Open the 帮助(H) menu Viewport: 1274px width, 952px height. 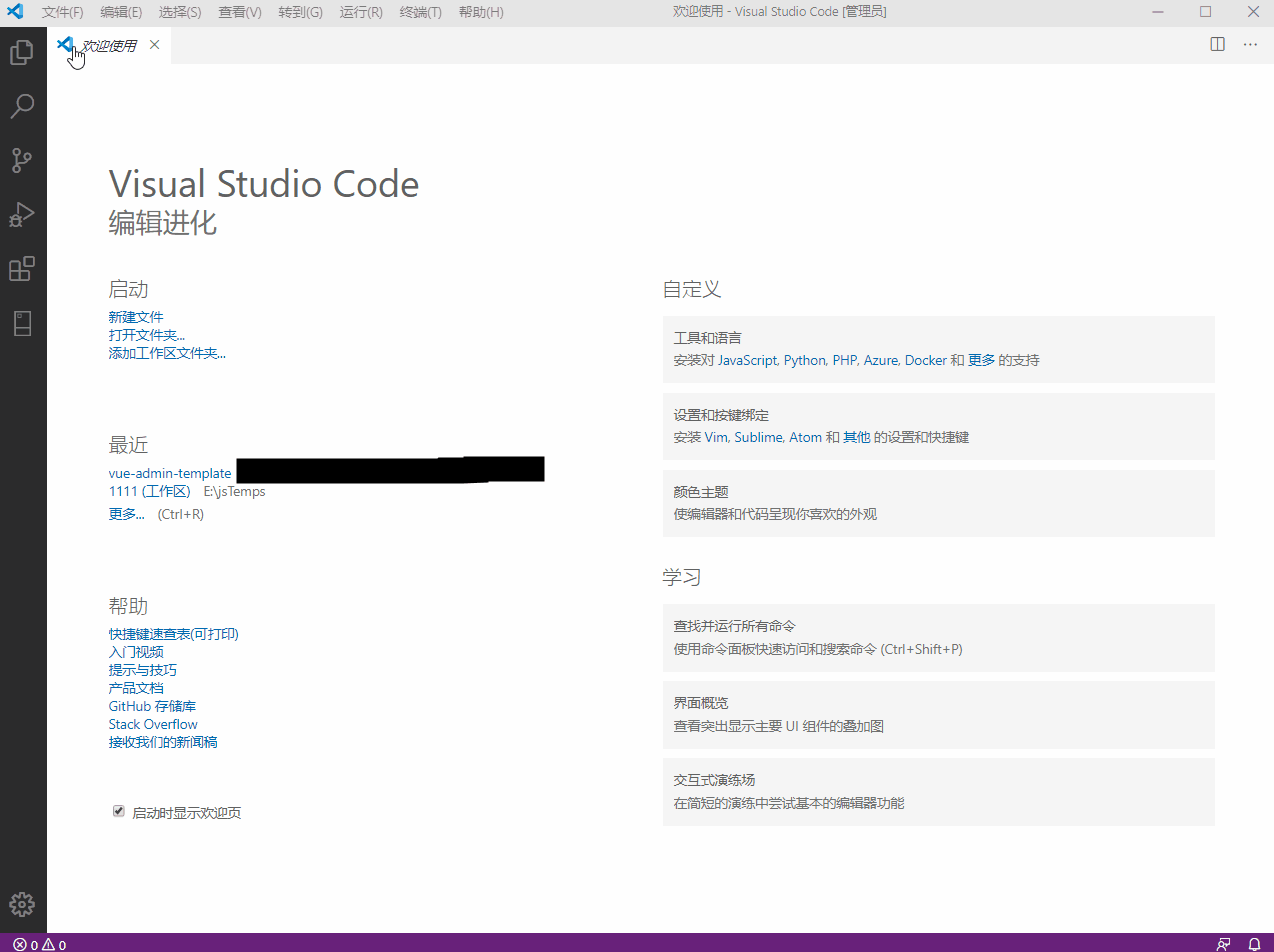(481, 12)
